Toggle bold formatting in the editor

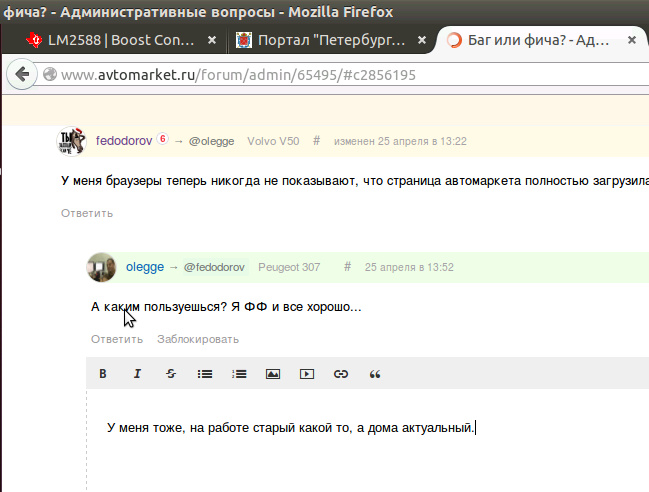pyautogui.click(x=103, y=374)
